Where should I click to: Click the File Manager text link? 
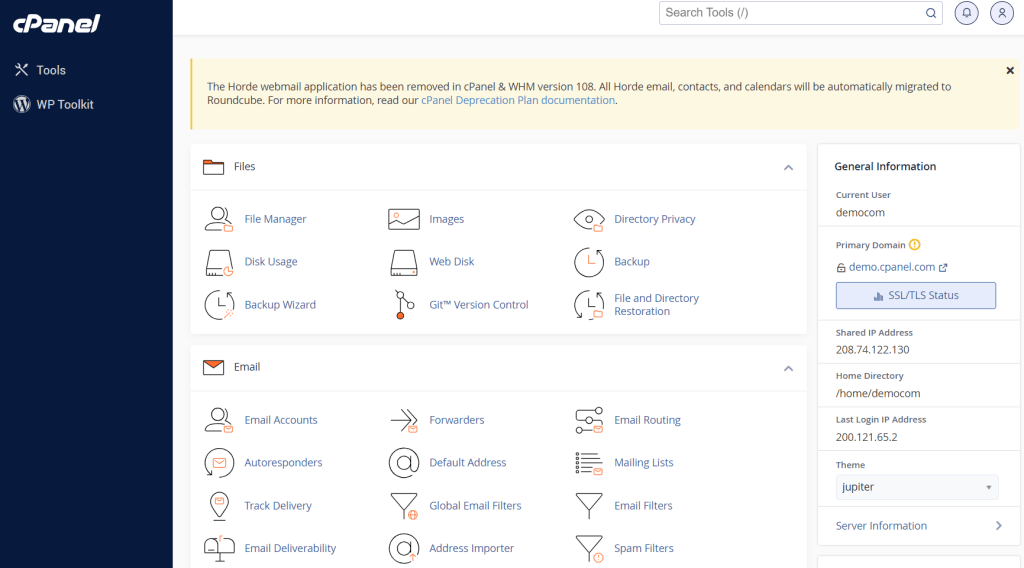tap(275, 219)
